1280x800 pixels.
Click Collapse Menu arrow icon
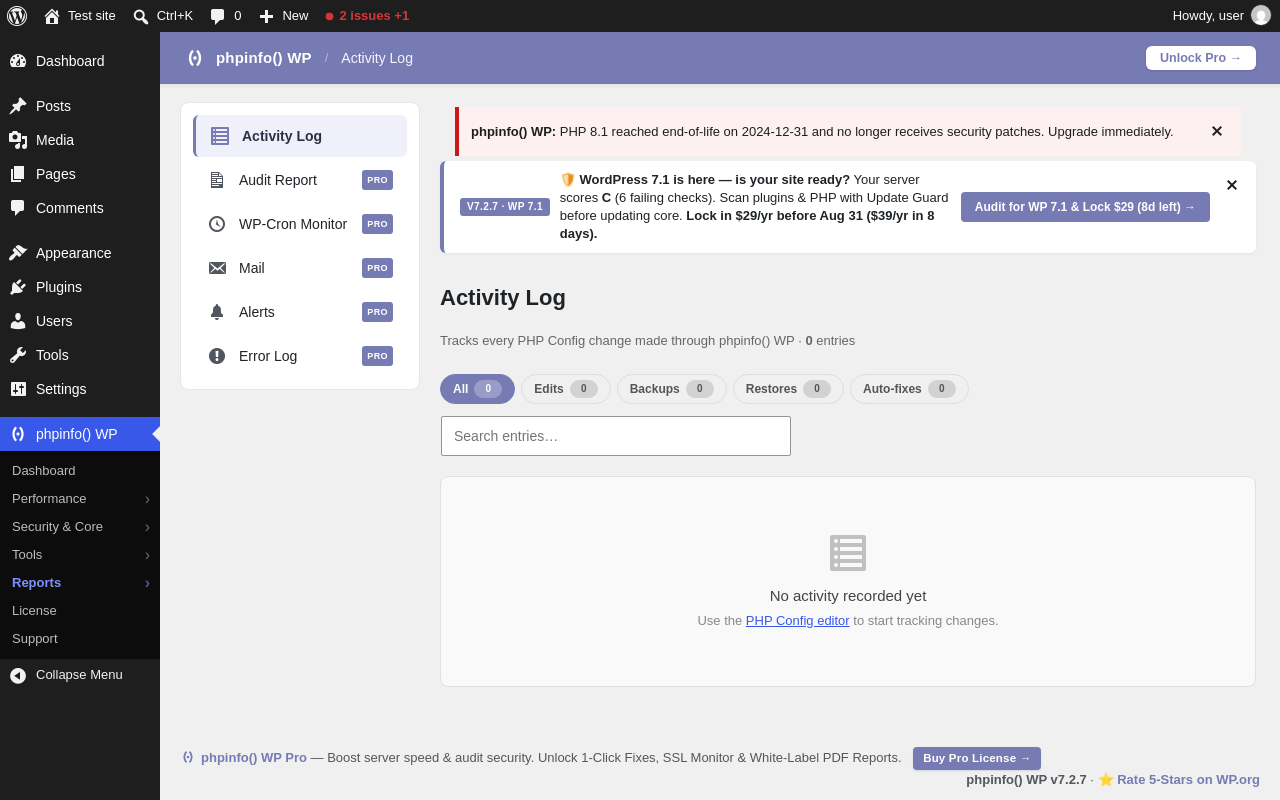click(18, 675)
